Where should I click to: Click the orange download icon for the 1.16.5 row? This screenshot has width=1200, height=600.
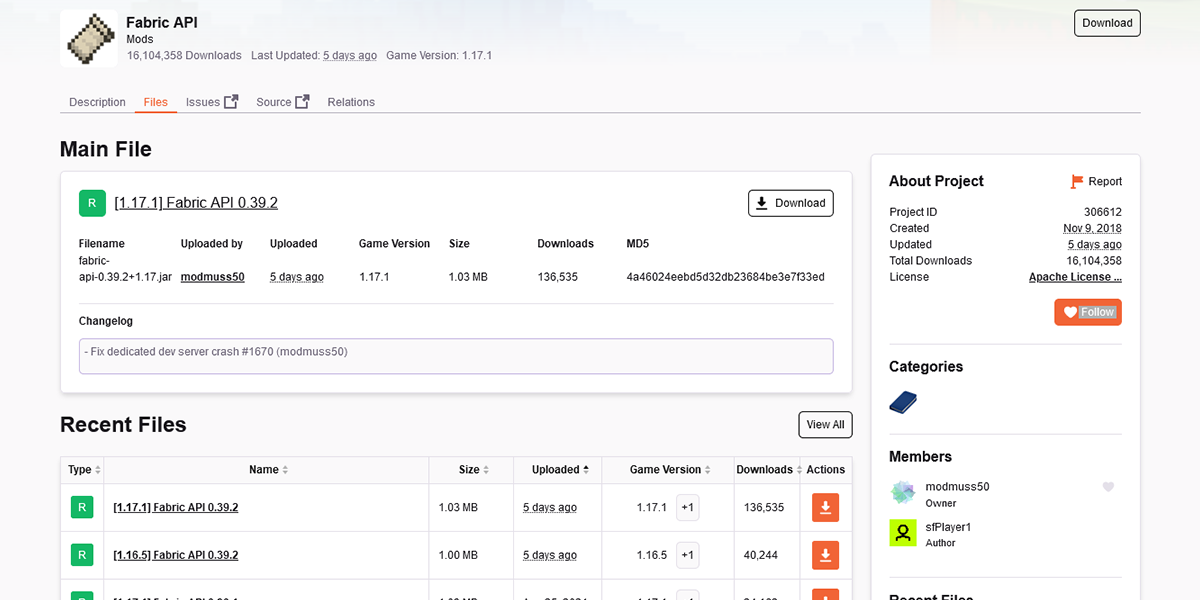pyautogui.click(x=825, y=555)
